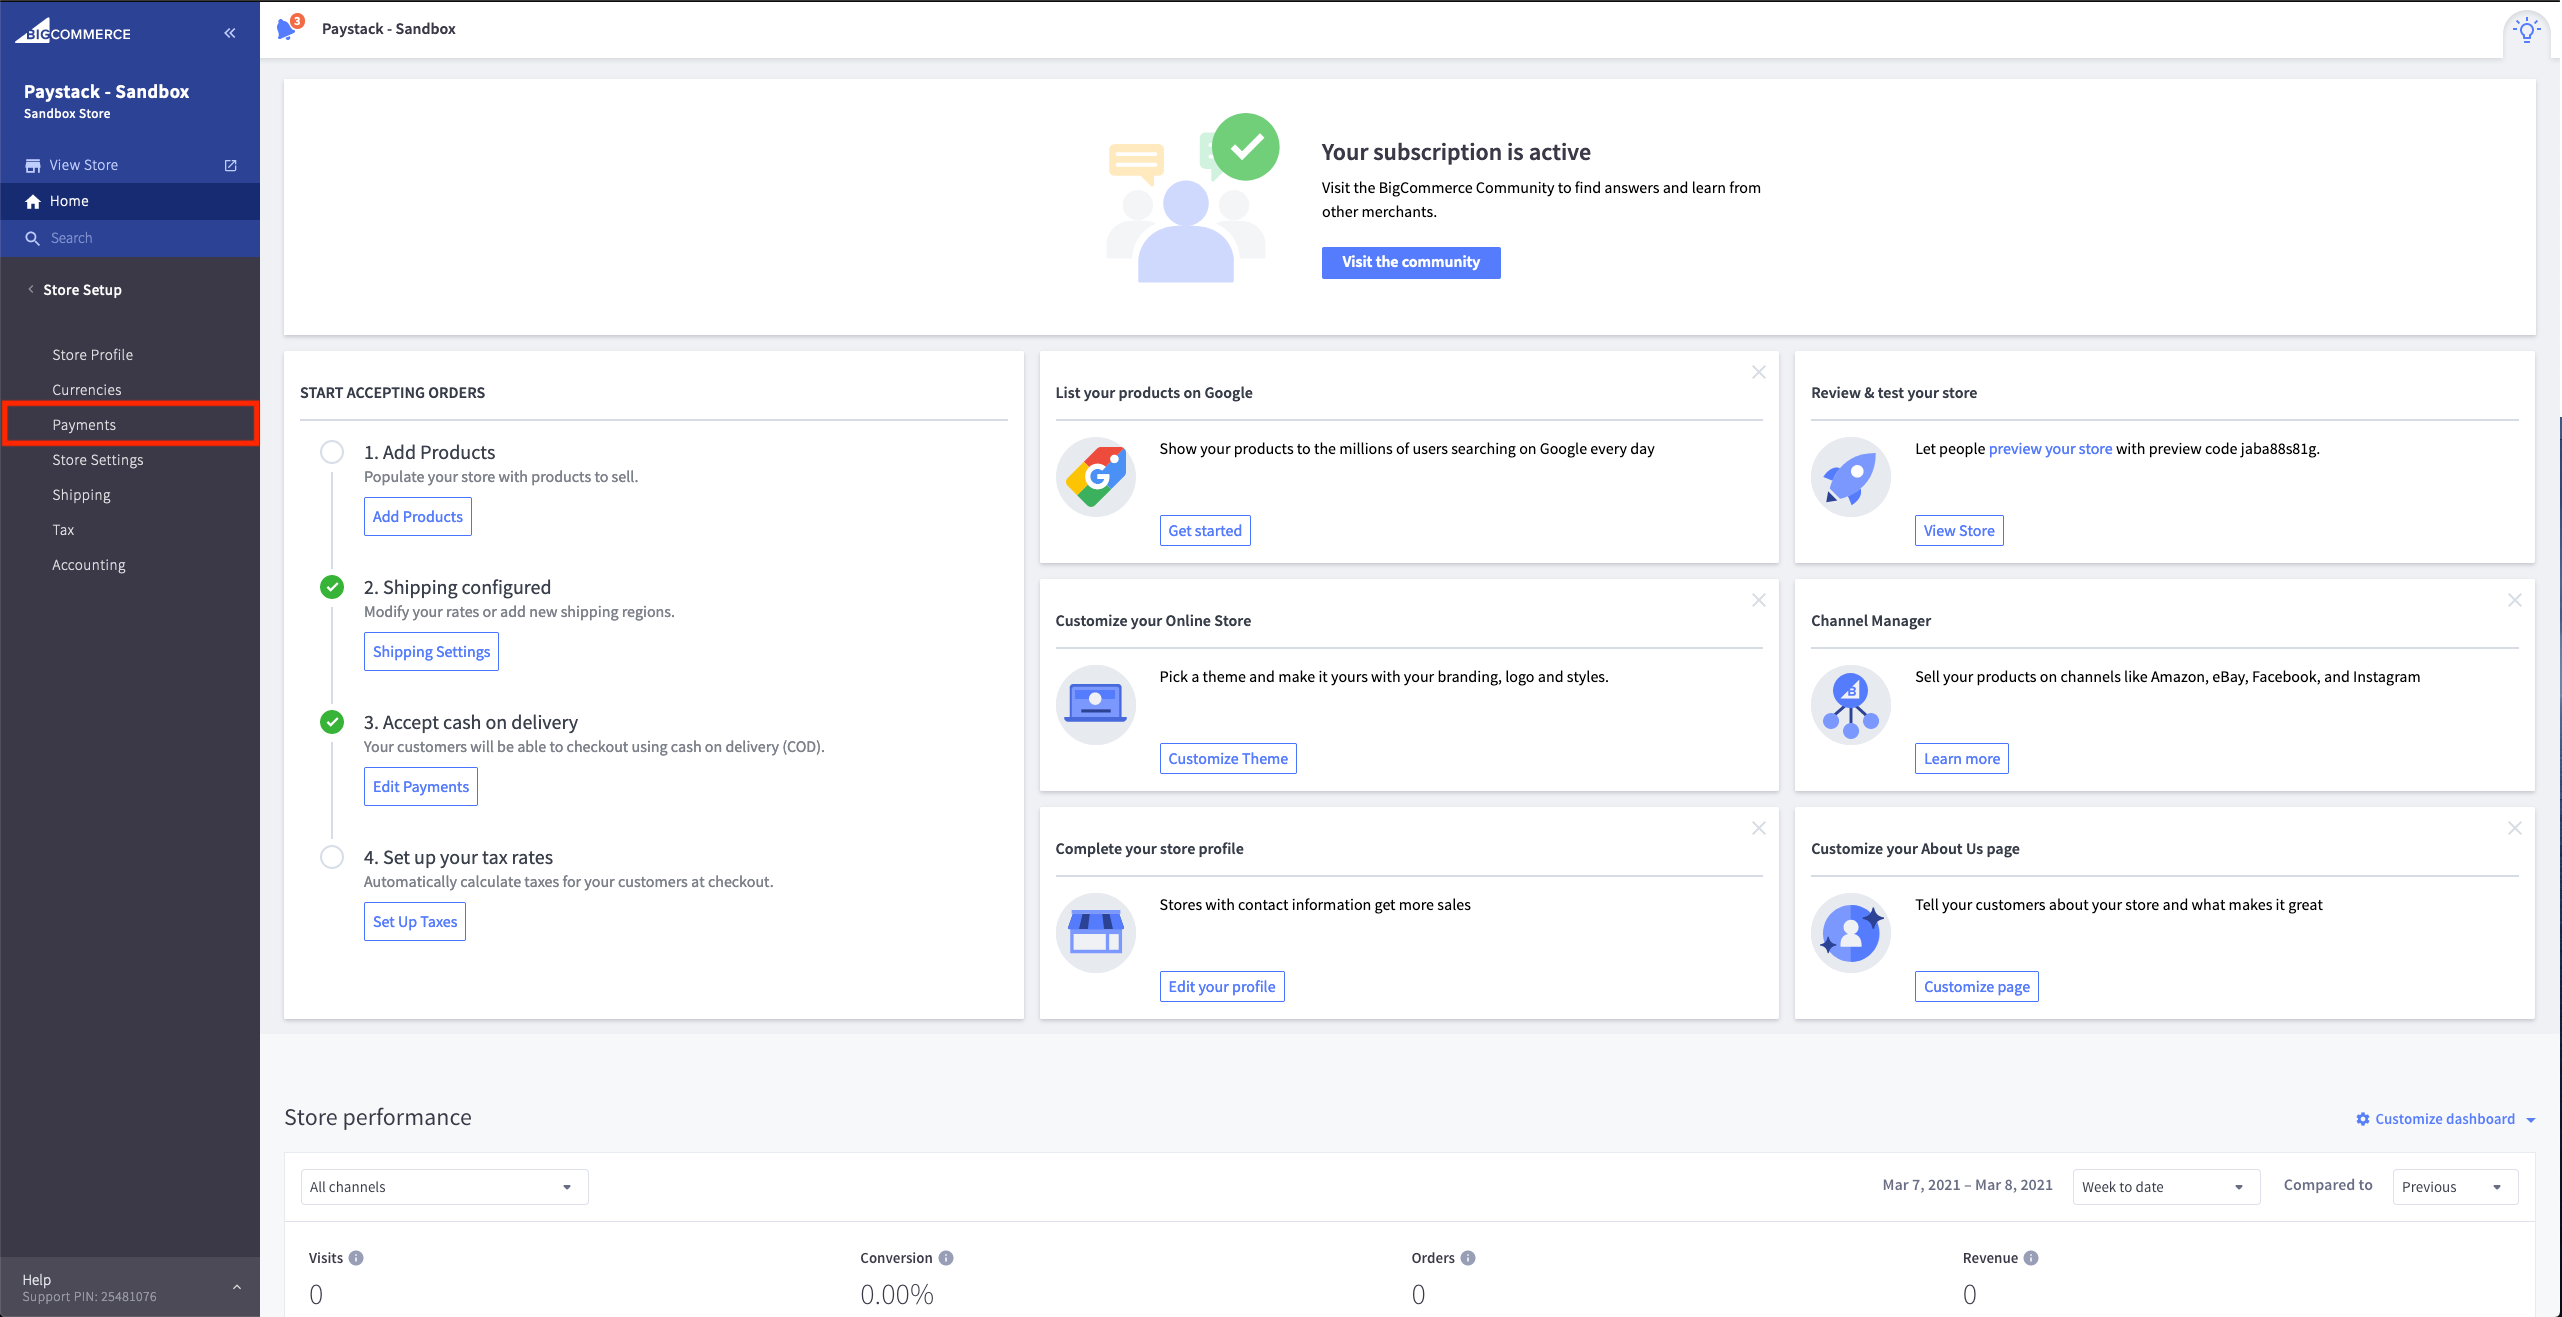Click the Channel Manager network icon
The image size is (2562, 1317).
tap(1851, 705)
